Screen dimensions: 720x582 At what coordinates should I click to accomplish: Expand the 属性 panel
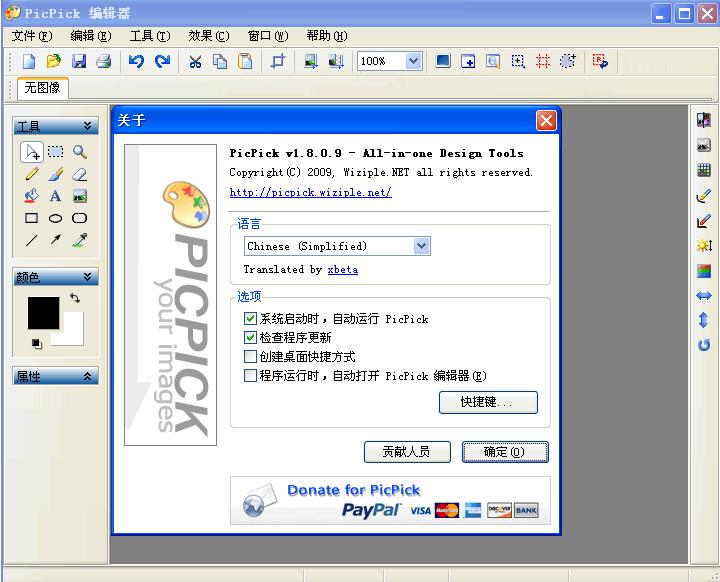click(87, 376)
